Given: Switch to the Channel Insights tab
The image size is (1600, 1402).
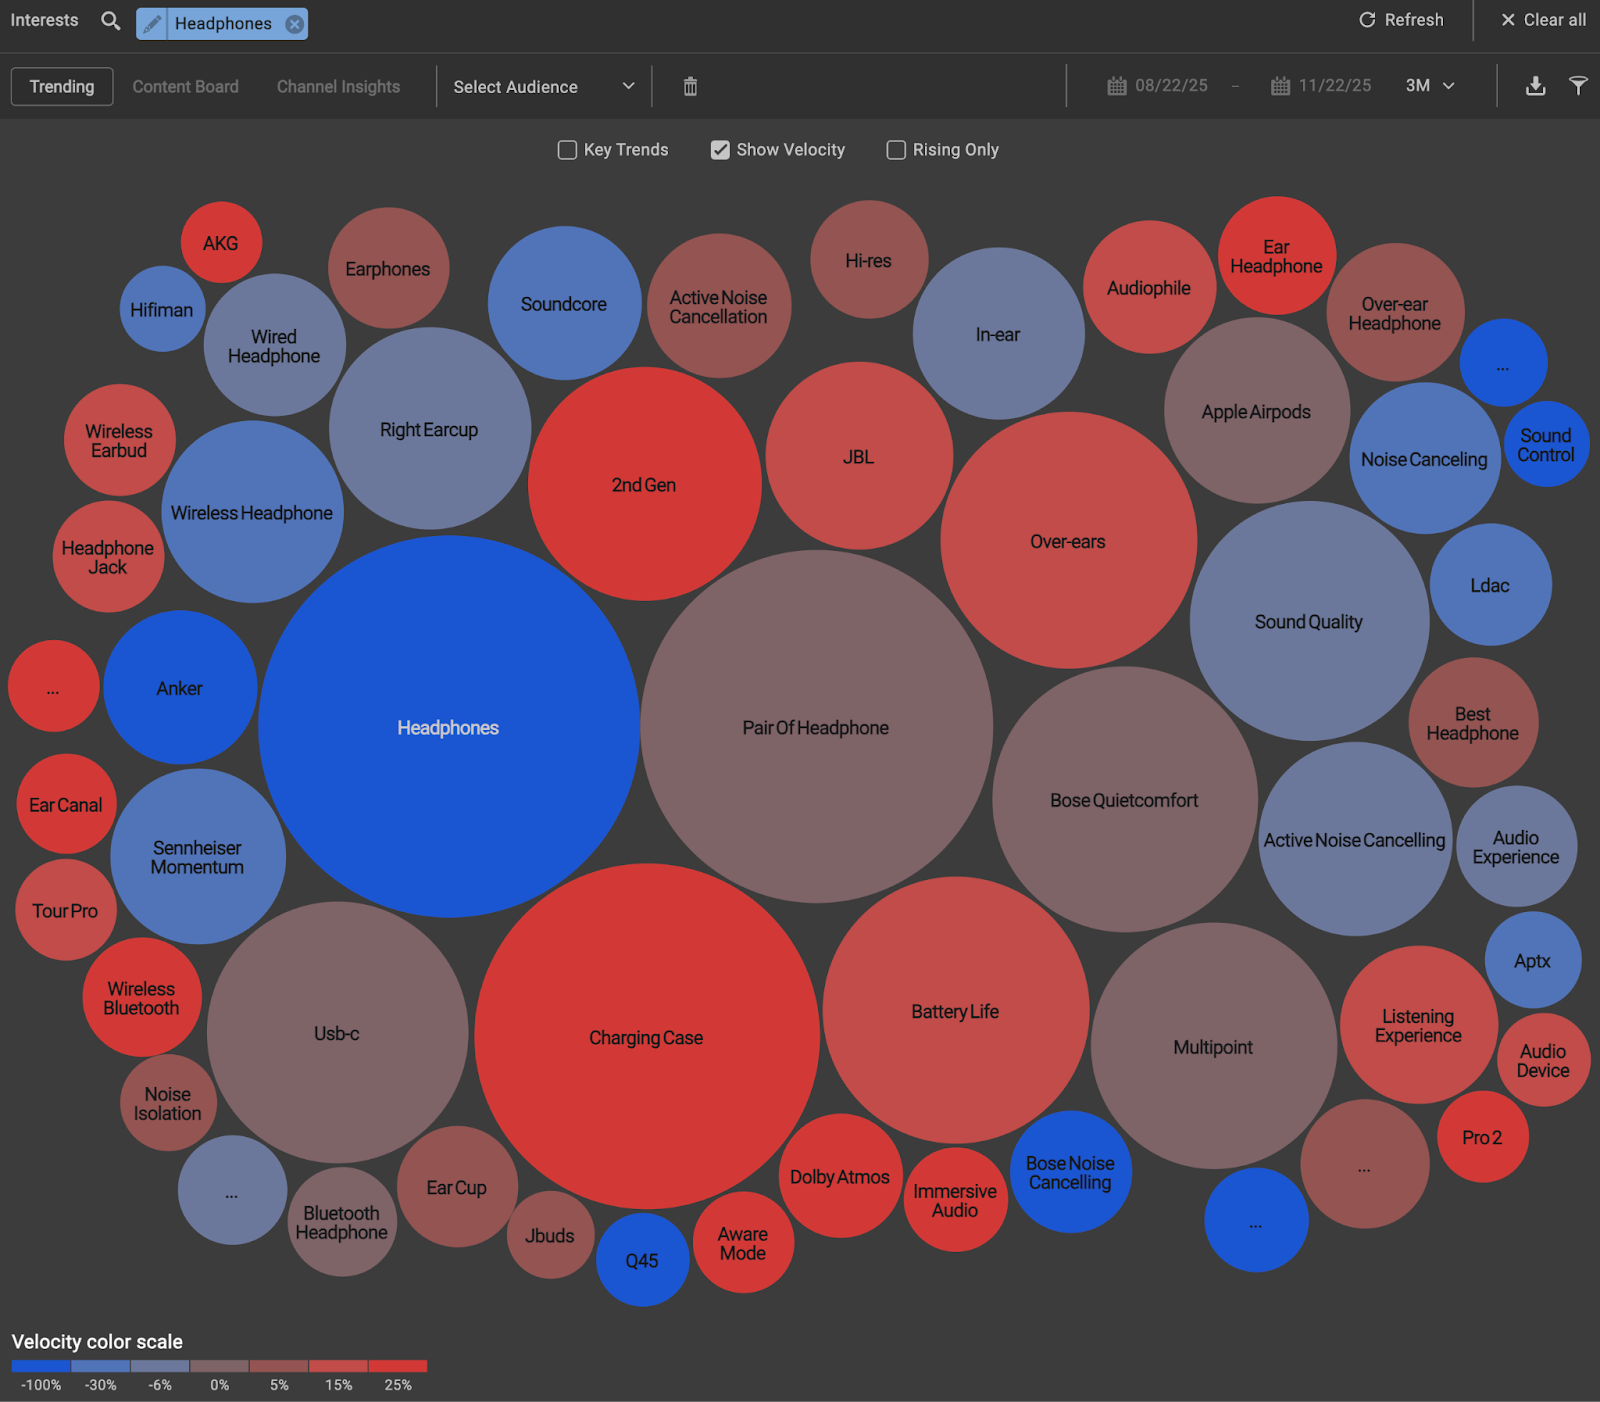Looking at the screenshot, I should point(337,86).
